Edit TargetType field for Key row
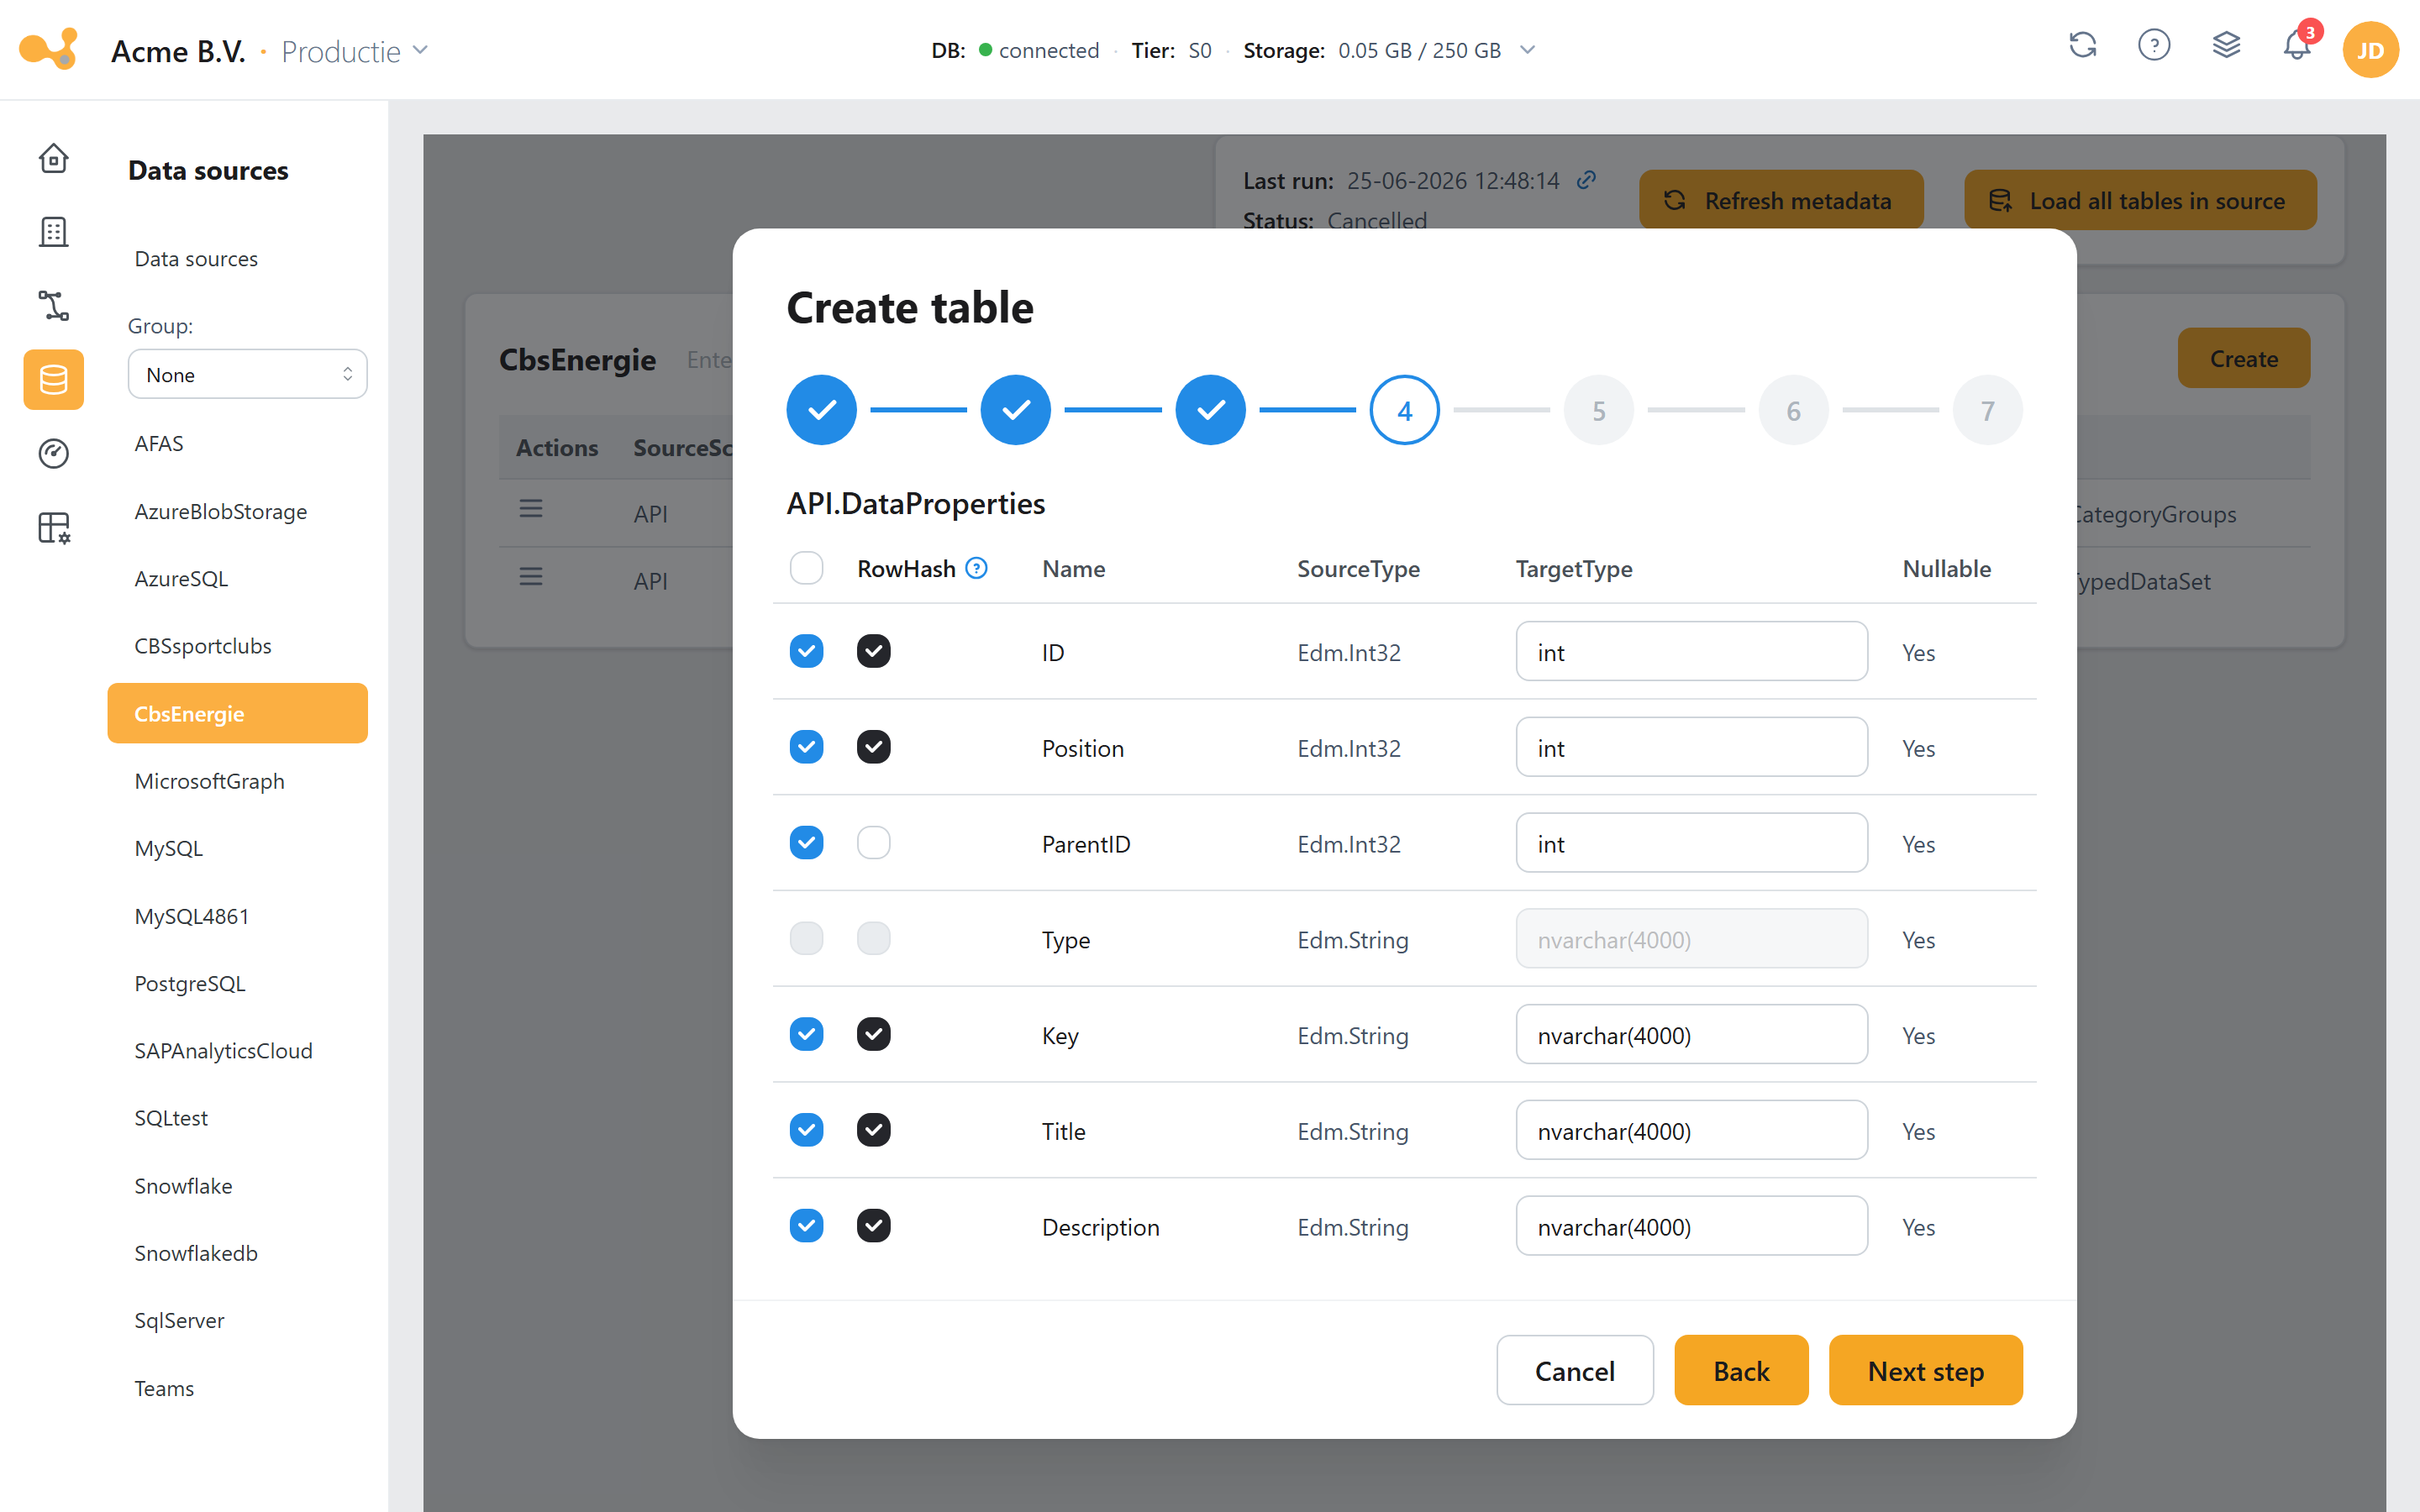Image resolution: width=2420 pixels, height=1512 pixels. click(x=1691, y=1035)
